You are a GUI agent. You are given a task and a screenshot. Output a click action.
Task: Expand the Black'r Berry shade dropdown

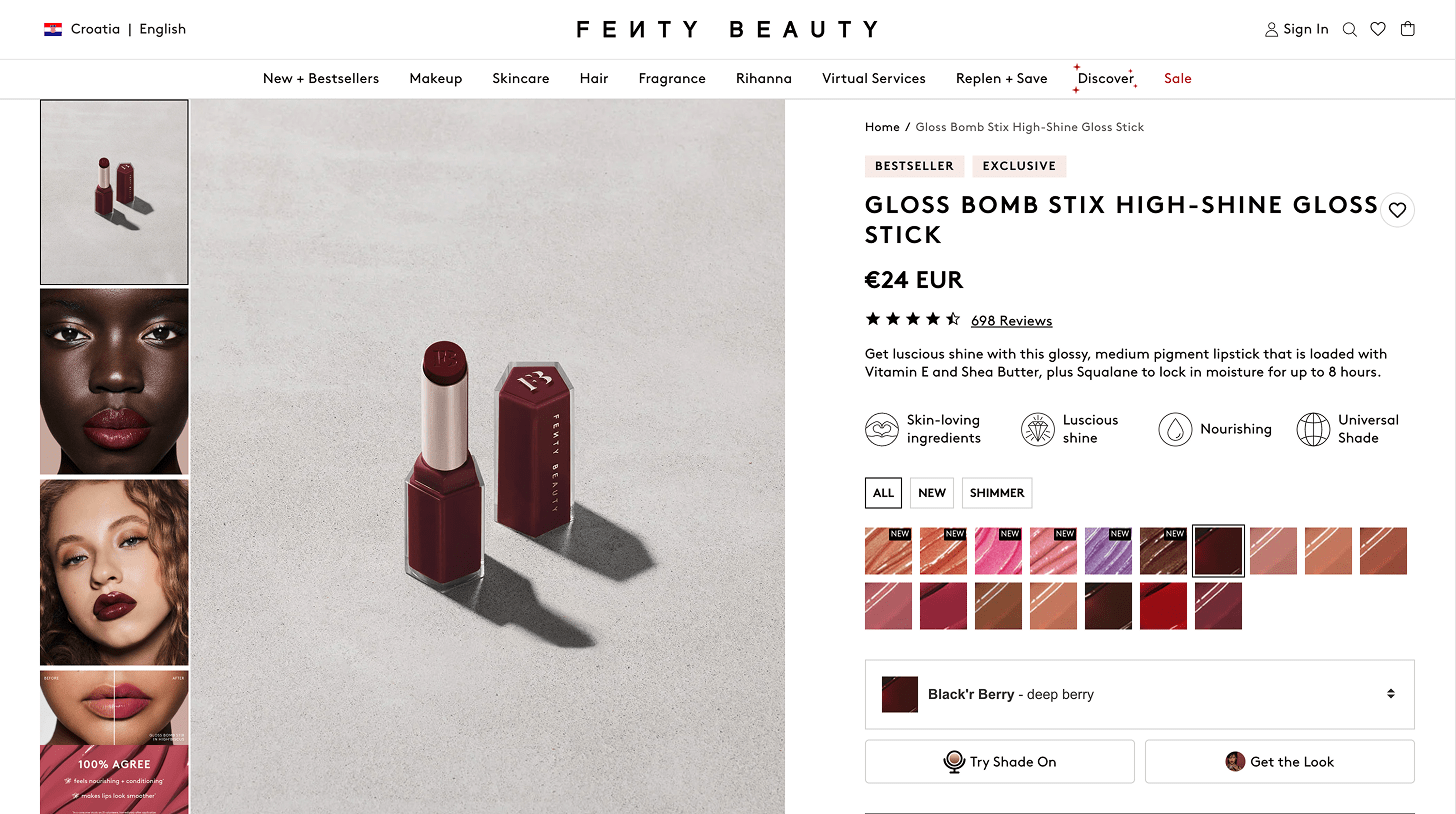click(x=1140, y=694)
